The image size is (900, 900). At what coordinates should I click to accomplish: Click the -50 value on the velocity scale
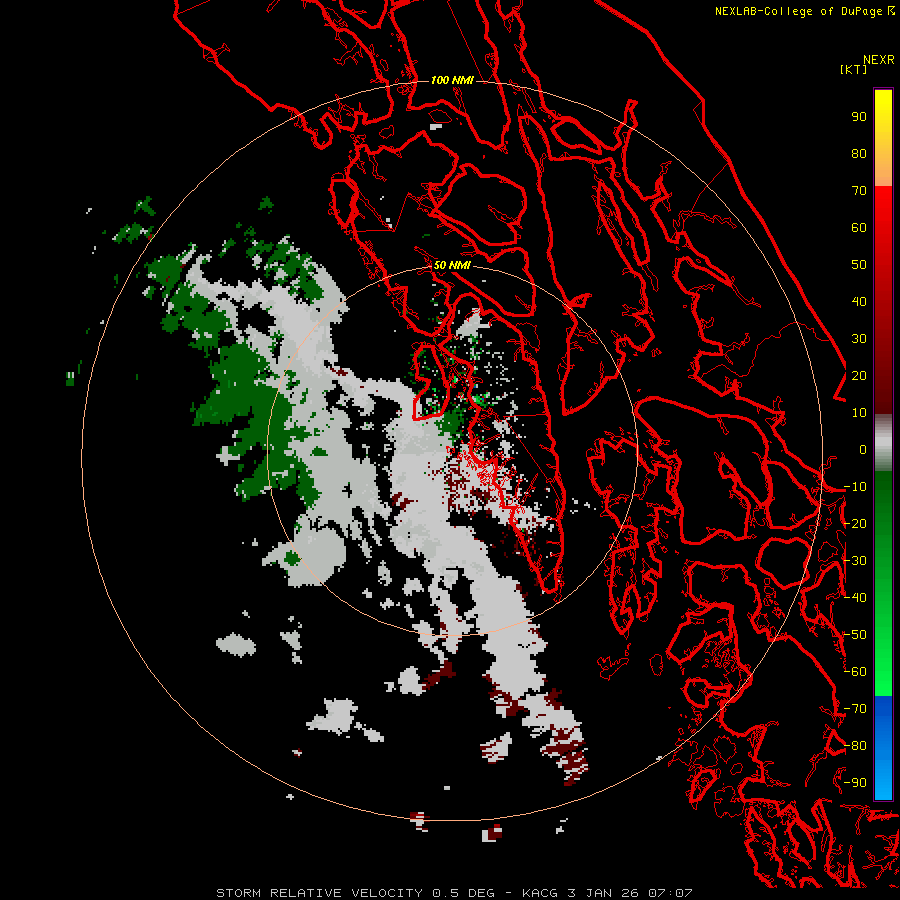coord(855,635)
